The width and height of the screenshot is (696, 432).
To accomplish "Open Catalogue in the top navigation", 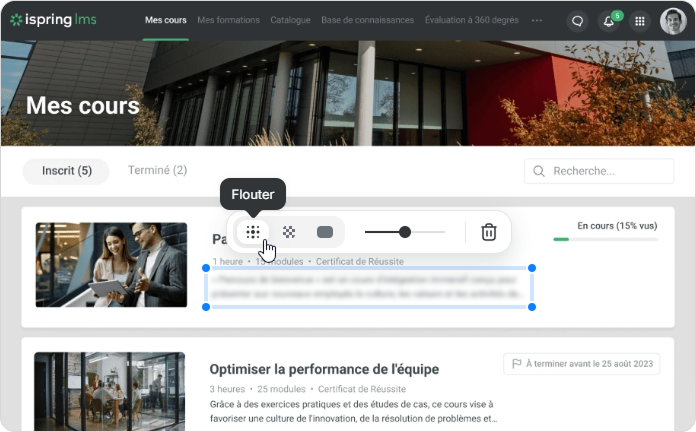I will point(290,20).
